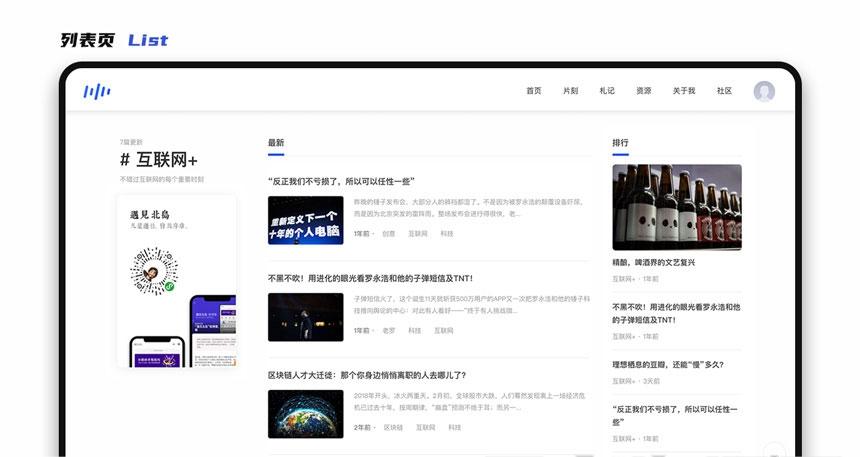Open the user avatar in the navbar

(764, 91)
